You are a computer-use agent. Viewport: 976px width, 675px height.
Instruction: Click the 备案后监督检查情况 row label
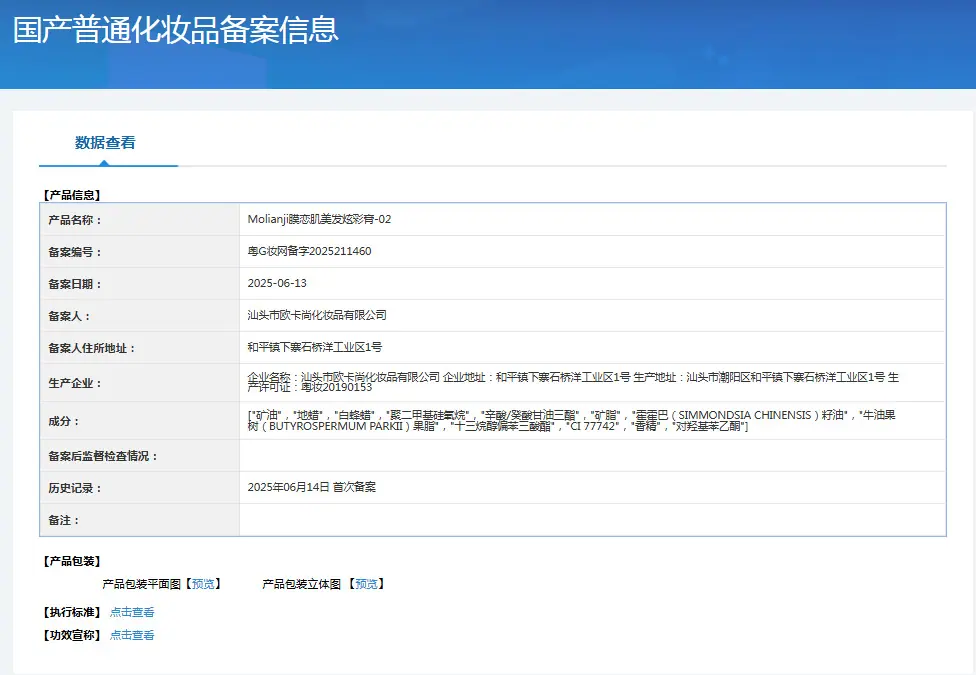pos(103,456)
